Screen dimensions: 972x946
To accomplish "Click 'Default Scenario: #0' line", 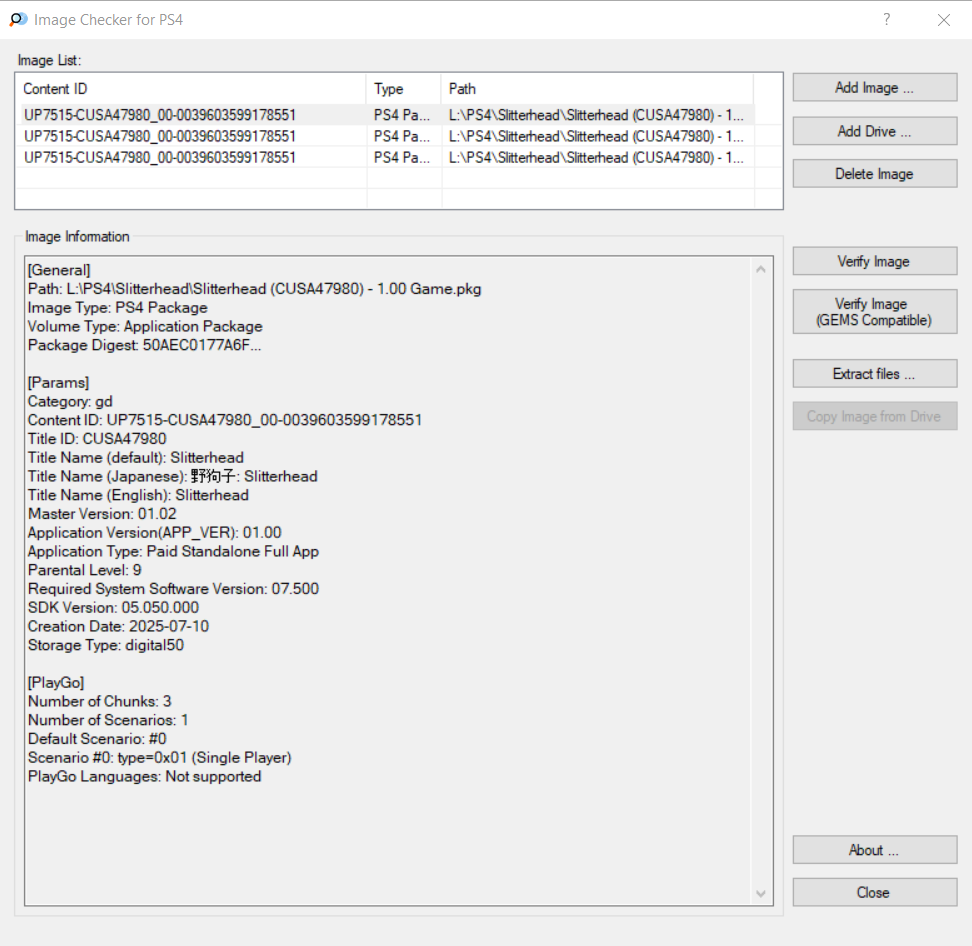I will pos(97,739).
